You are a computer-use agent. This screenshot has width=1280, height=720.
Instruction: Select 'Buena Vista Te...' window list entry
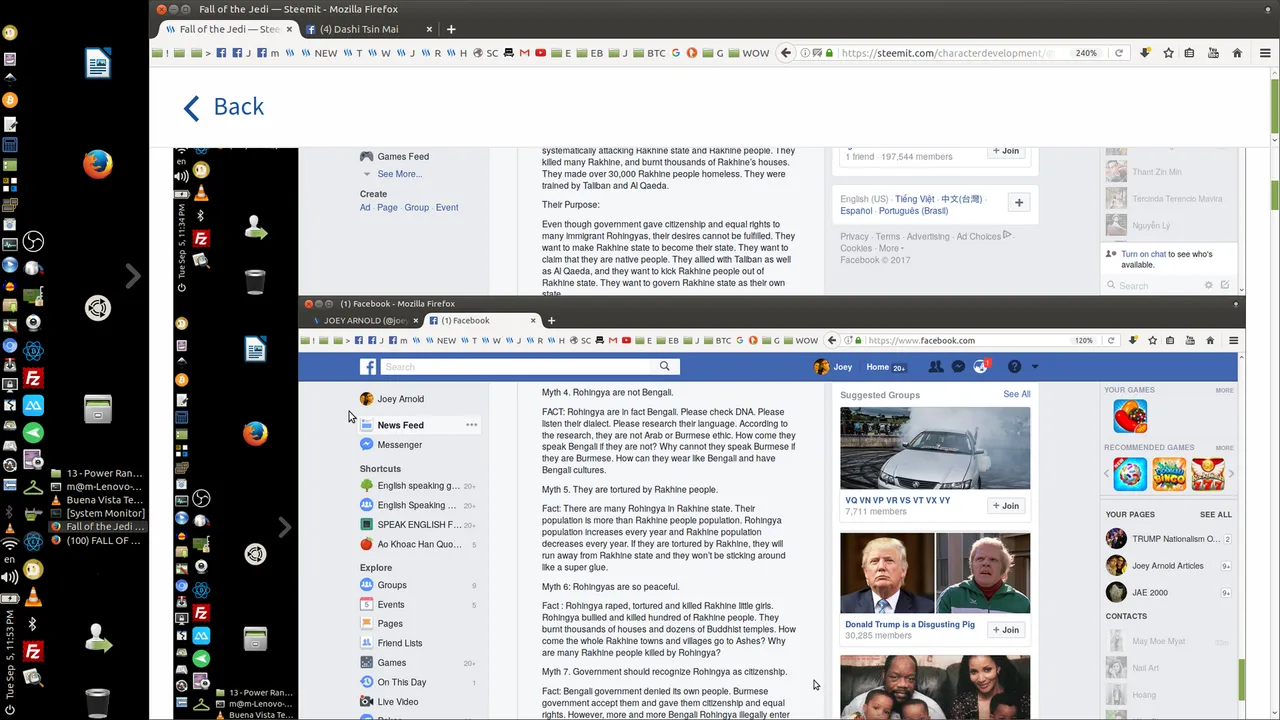pos(97,500)
